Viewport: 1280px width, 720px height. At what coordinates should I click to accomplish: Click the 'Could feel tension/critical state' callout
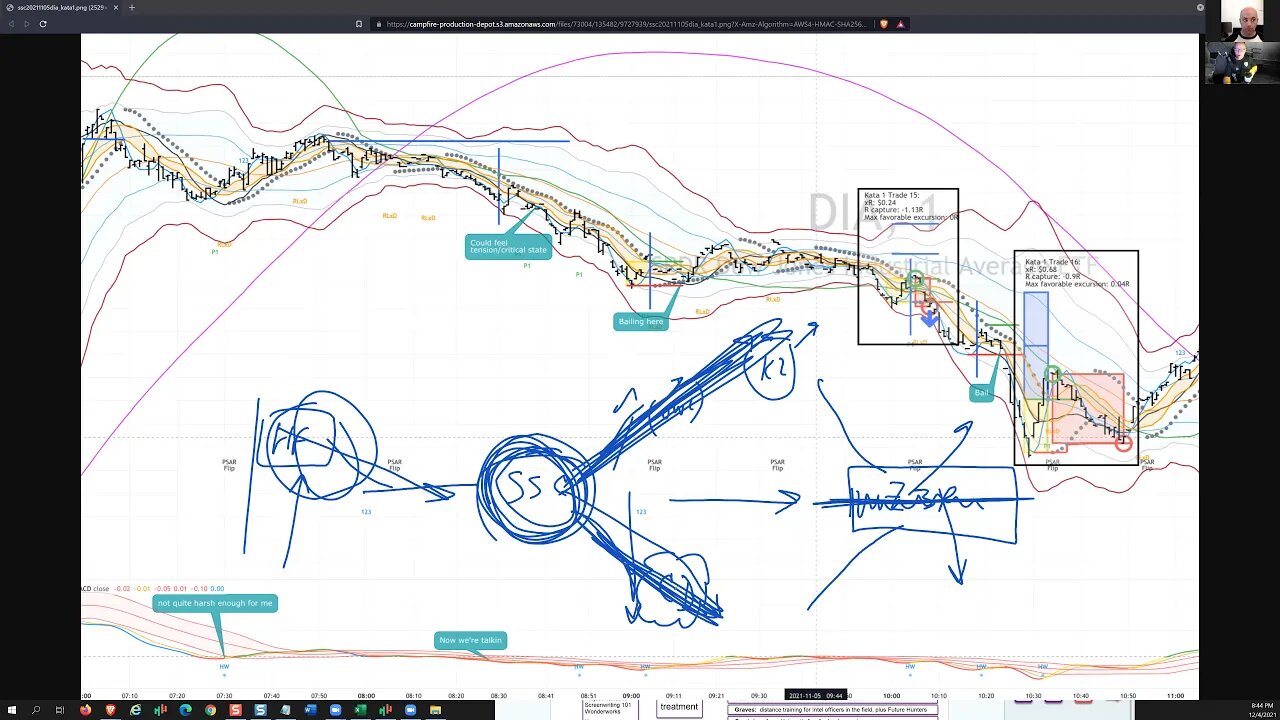tap(508, 246)
